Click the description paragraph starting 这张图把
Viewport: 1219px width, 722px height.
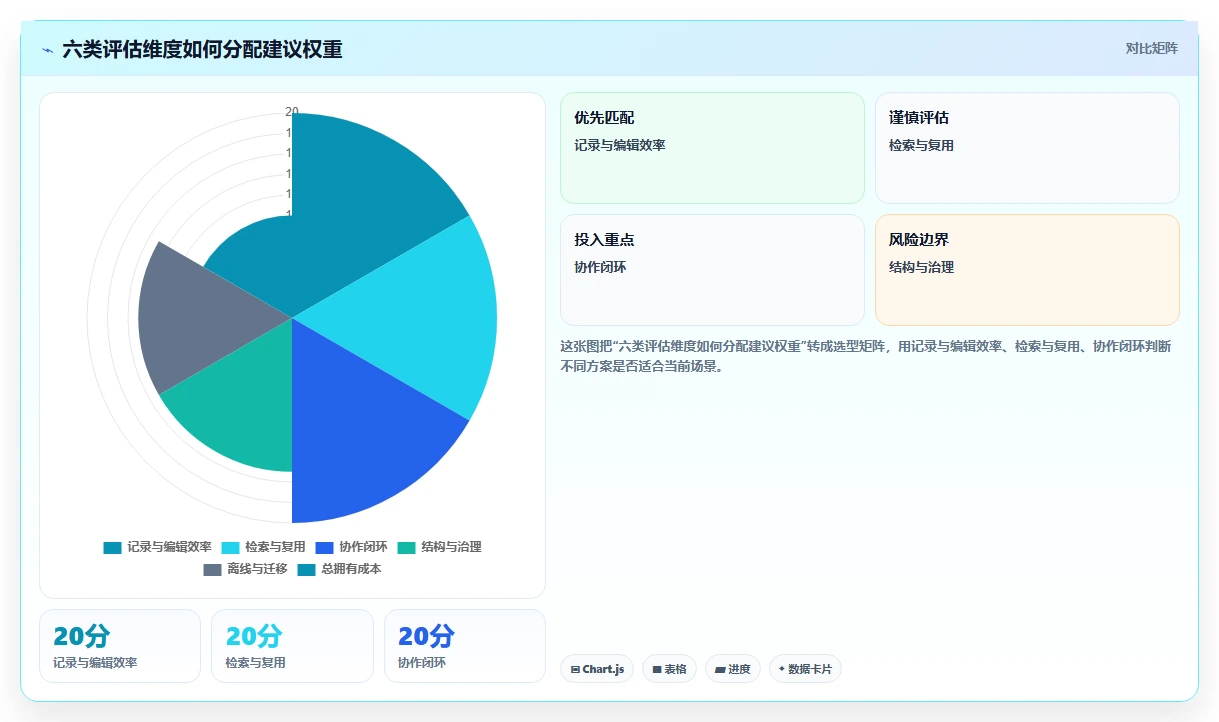coord(868,356)
